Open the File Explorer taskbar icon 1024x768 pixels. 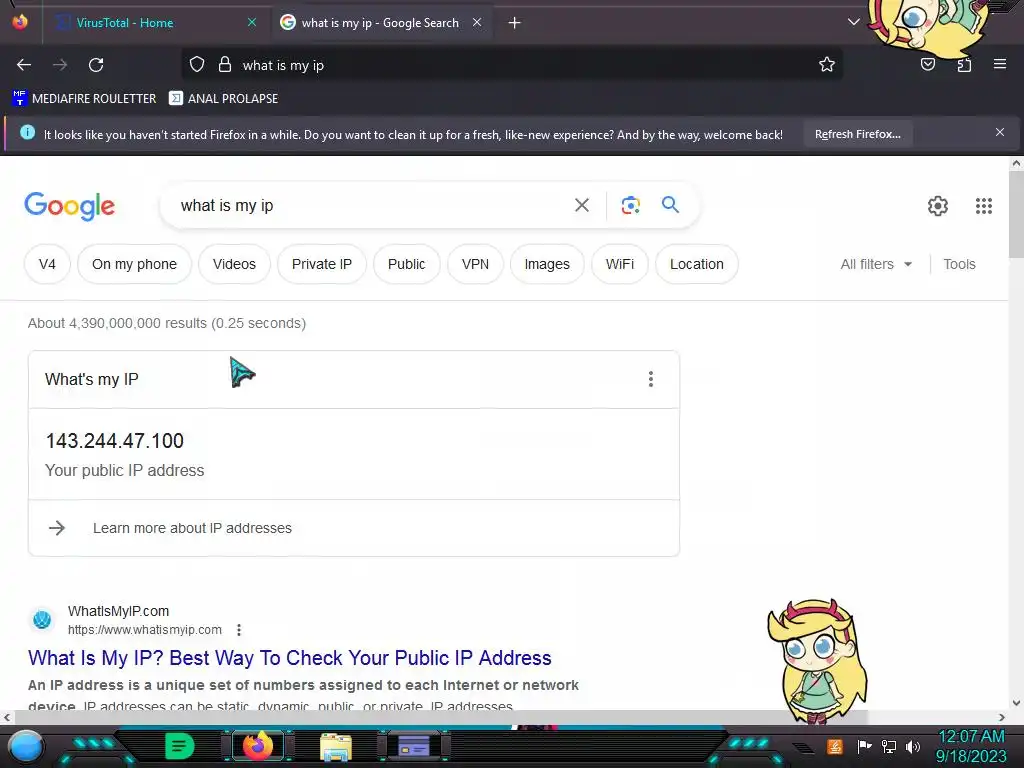click(336, 747)
